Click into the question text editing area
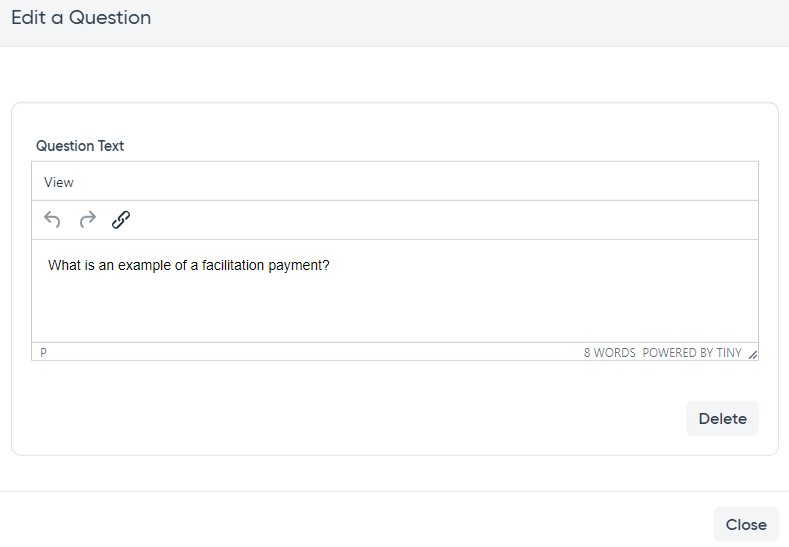The image size is (789, 547). pos(395,291)
